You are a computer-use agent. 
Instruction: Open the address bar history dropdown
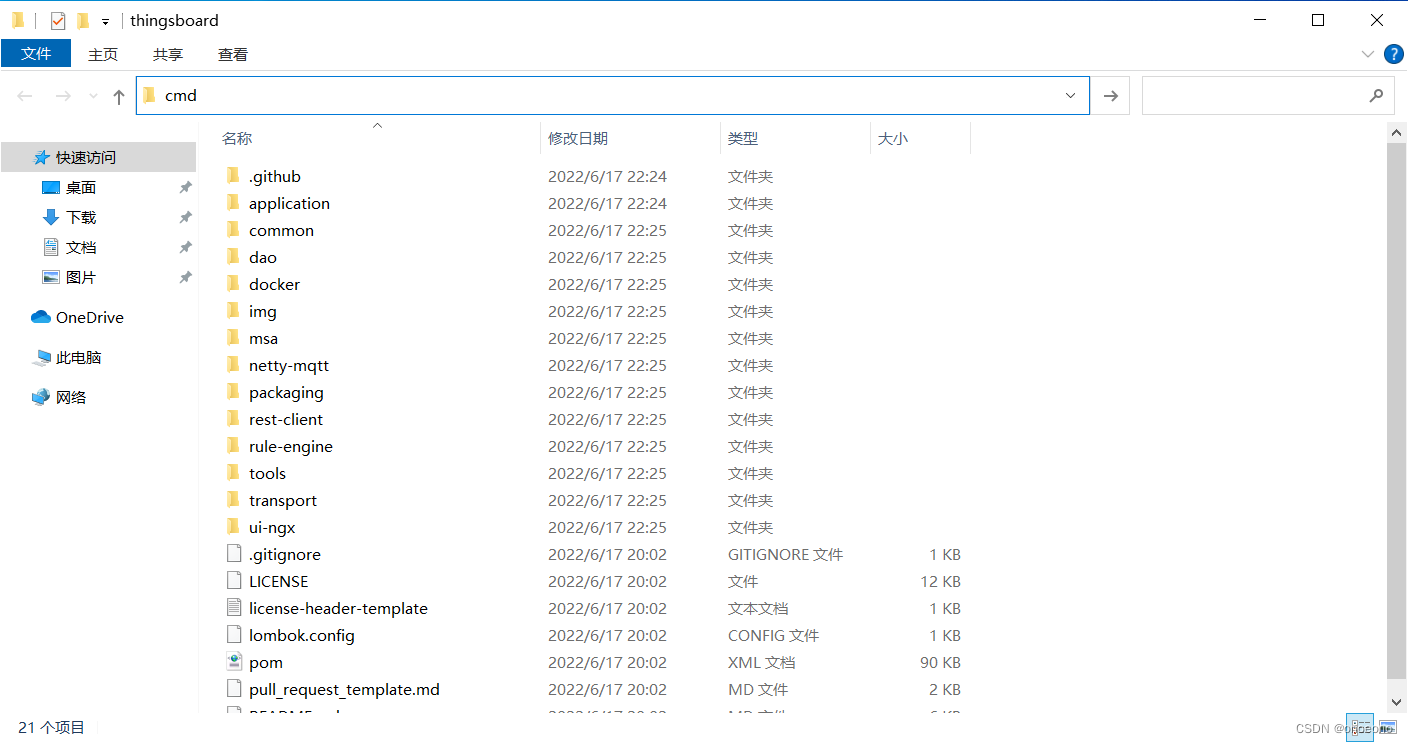pyautogui.click(x=1071, y=95)
